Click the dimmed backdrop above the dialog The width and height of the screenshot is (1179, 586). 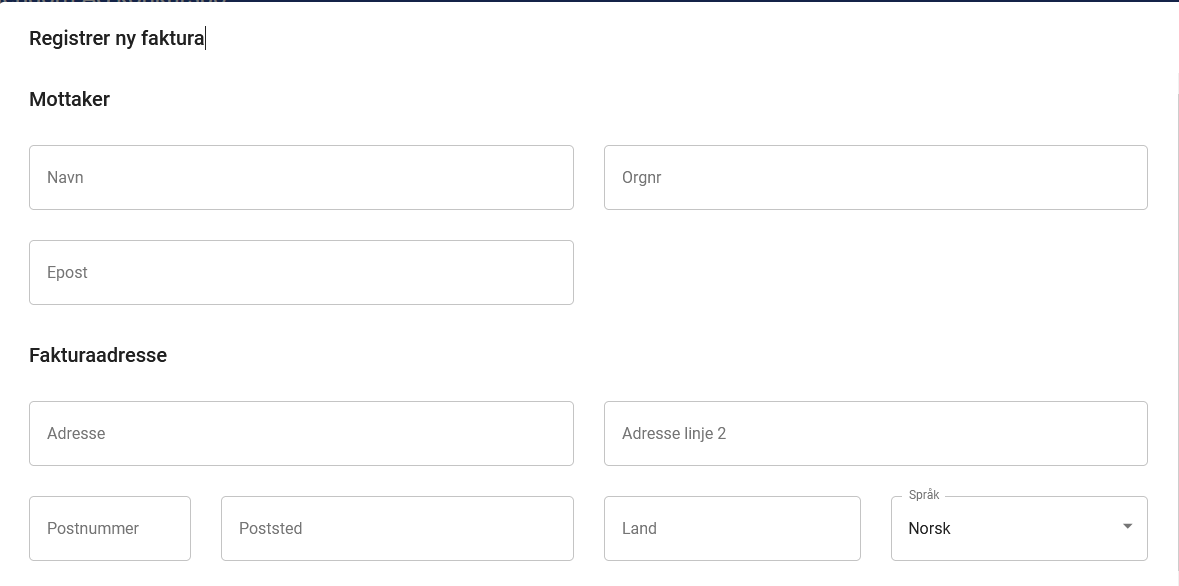[x=600, y=0]
